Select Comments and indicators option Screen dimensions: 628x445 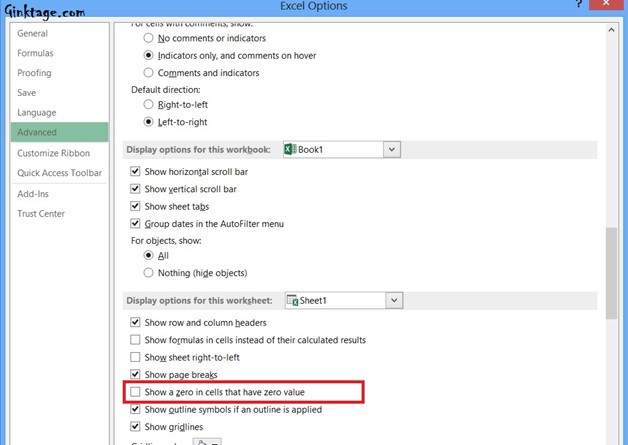[x=148, y=72]
